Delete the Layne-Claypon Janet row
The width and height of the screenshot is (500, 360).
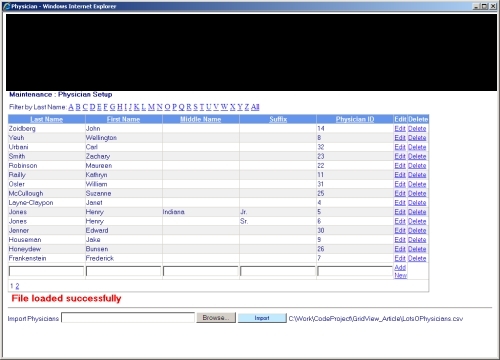pos(417,203)
